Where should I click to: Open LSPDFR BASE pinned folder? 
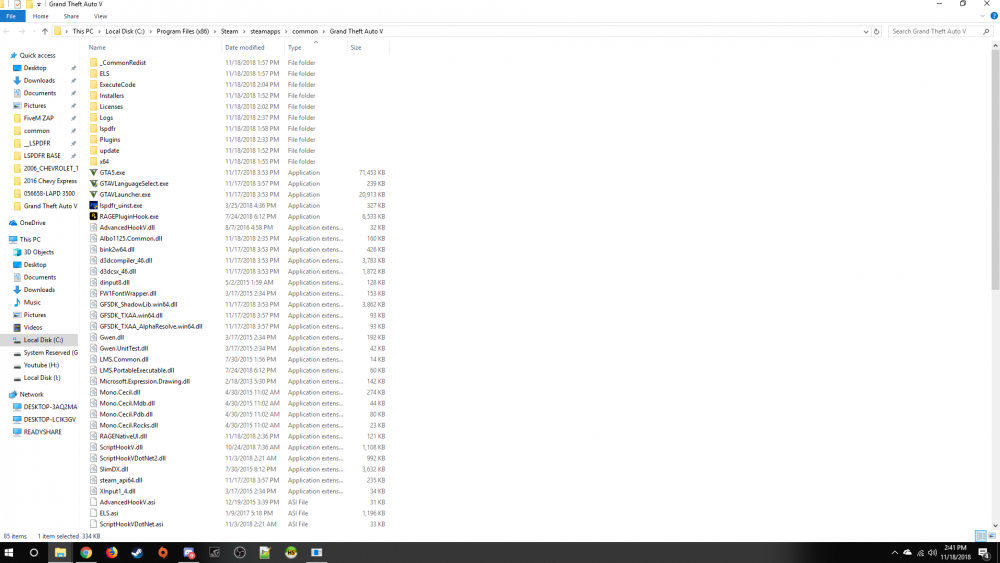(42, 156)
